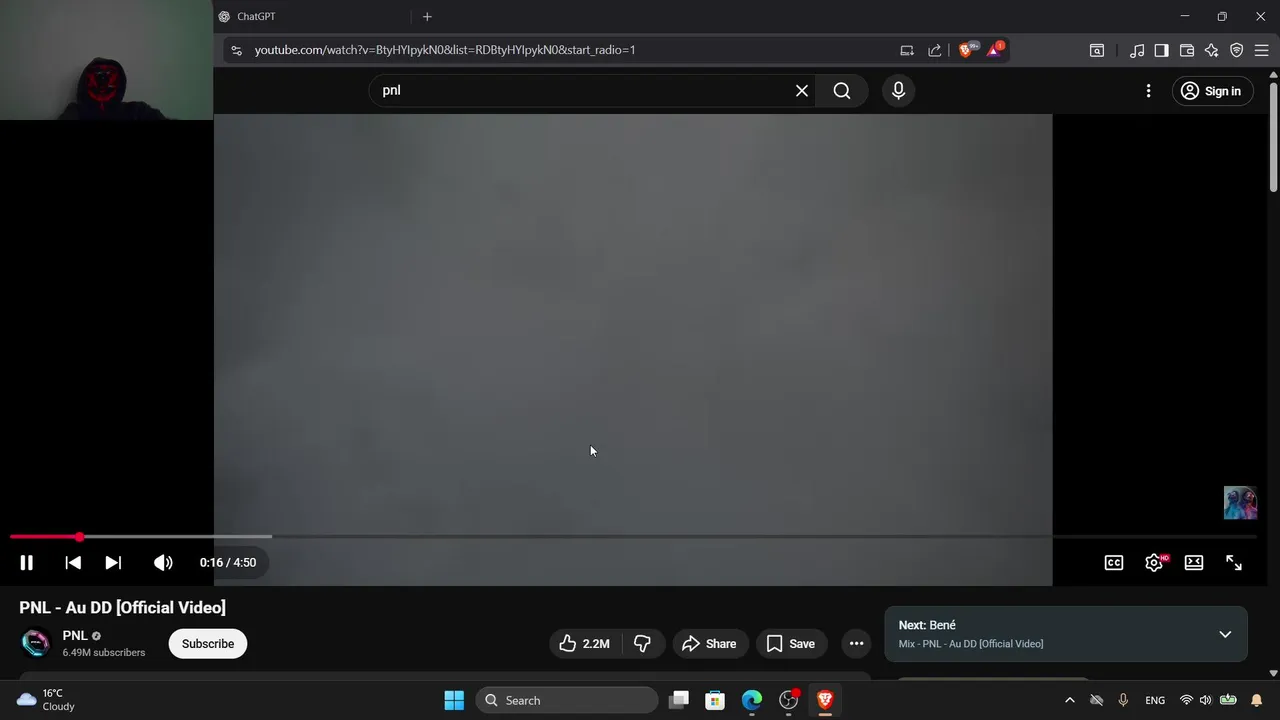The image size is (1280, 720).
Task: Dislike the PNL video
Action: (643, 644)
